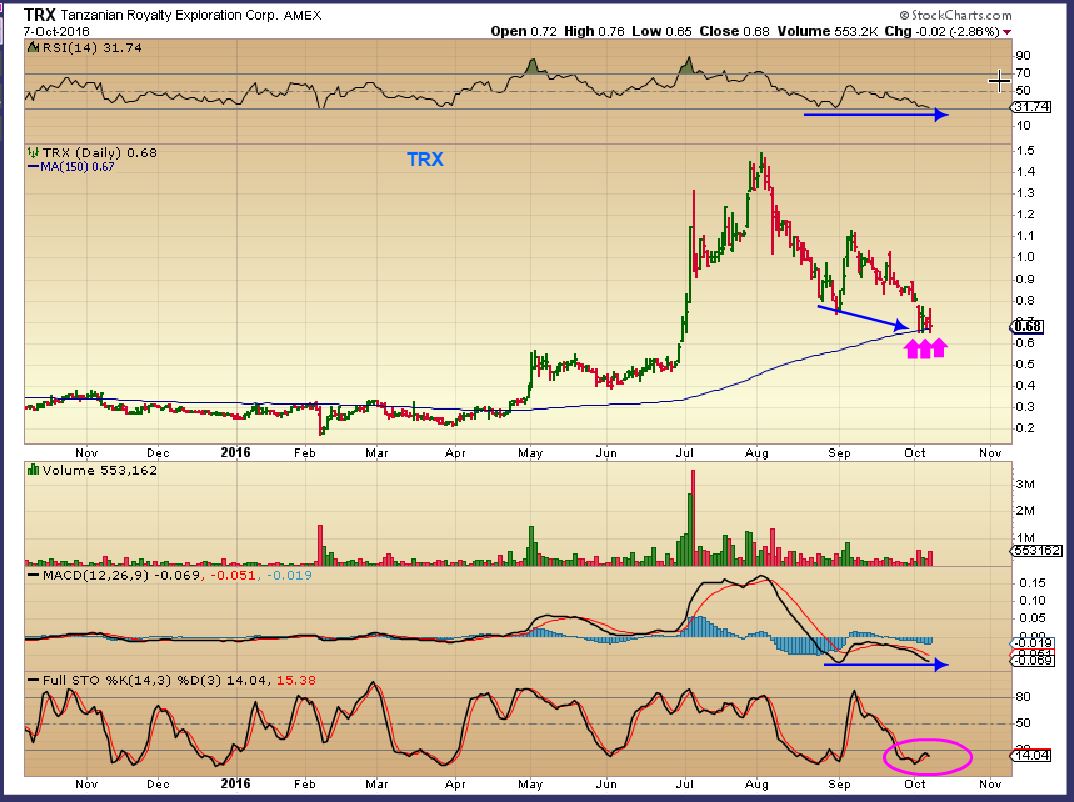Click the 70 level on the RSI axis
This screenshot has width=1074, height=802.
(x=1023, y=73)
